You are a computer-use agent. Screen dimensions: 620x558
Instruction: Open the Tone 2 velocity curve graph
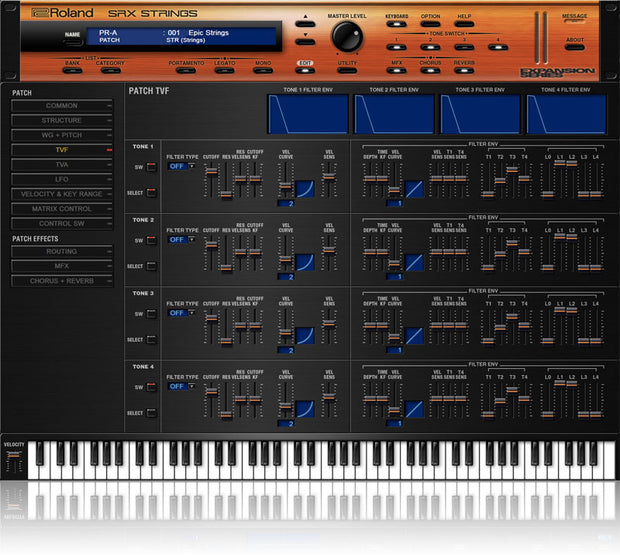[305, 263]
